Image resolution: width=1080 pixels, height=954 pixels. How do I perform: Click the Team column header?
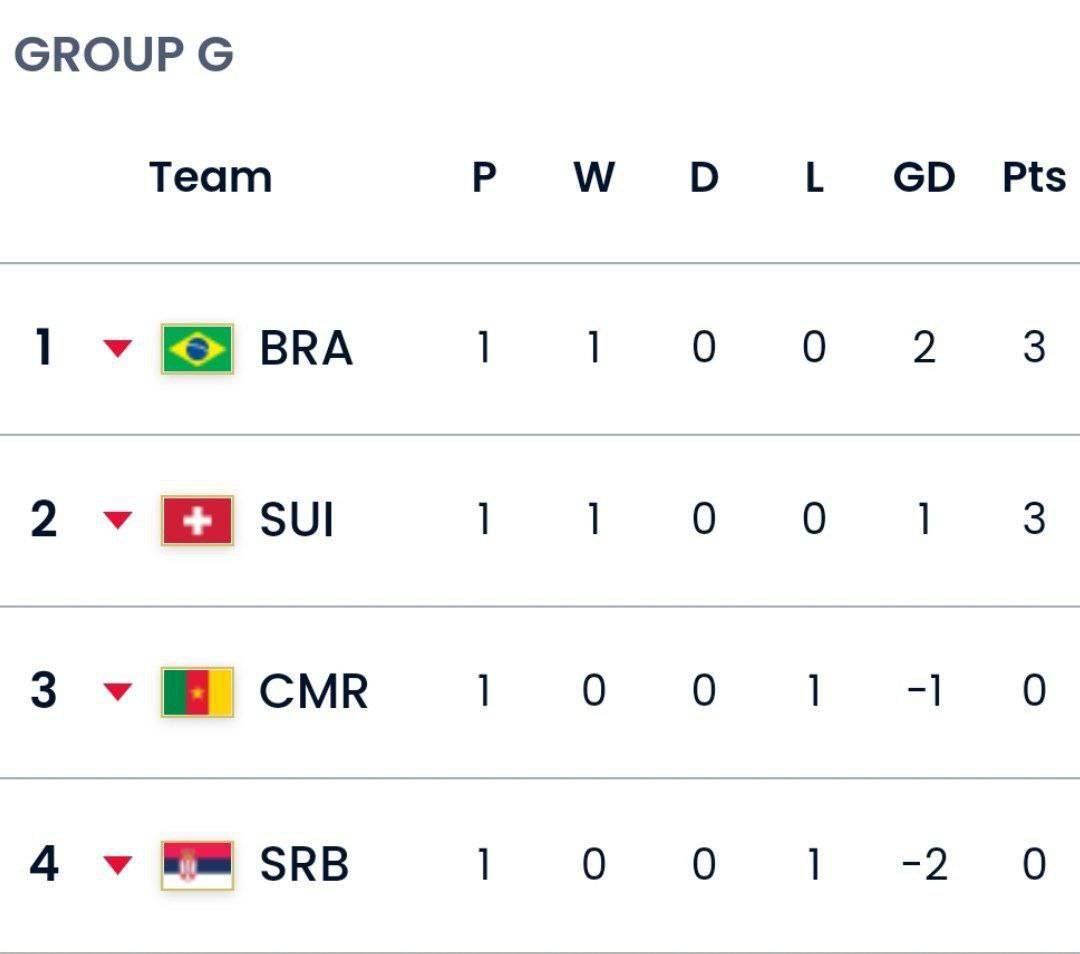point(211,177)
